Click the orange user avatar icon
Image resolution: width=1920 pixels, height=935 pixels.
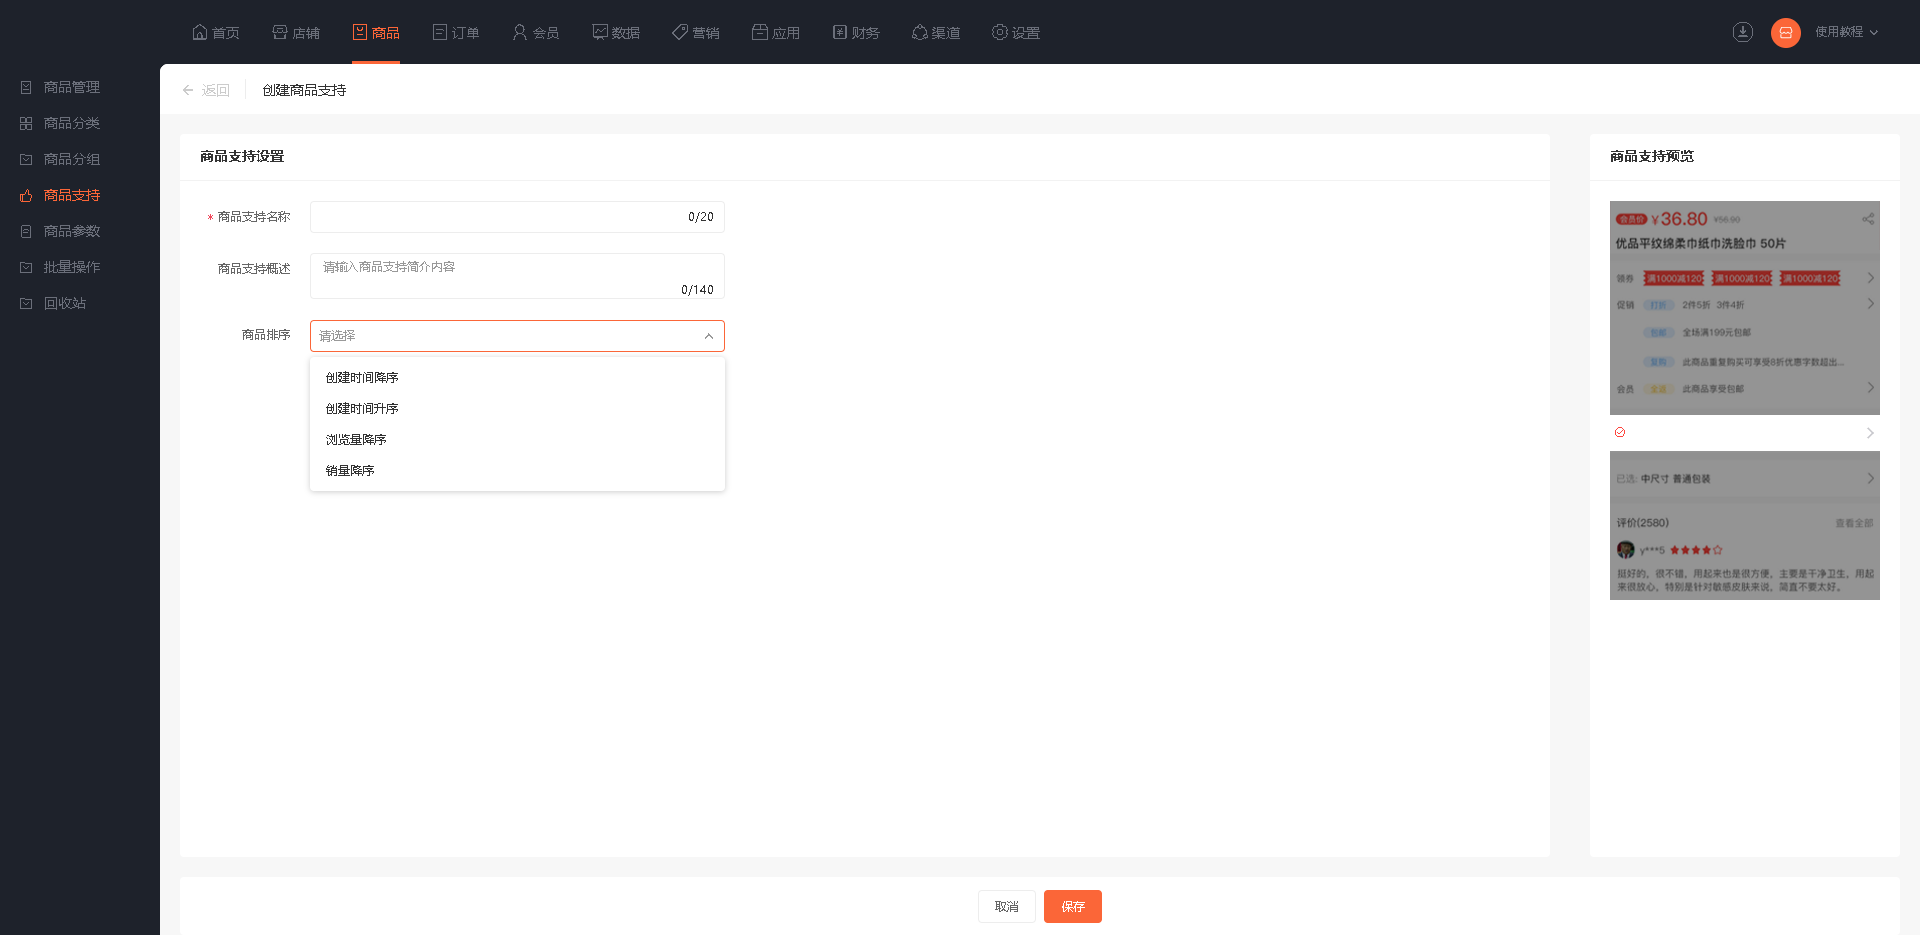pyautogui.click(x=1786, y=32)
